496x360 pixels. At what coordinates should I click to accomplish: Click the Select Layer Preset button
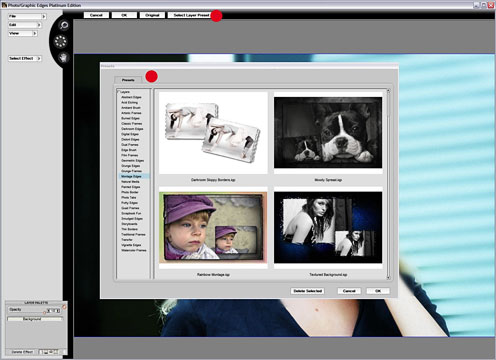192,15
